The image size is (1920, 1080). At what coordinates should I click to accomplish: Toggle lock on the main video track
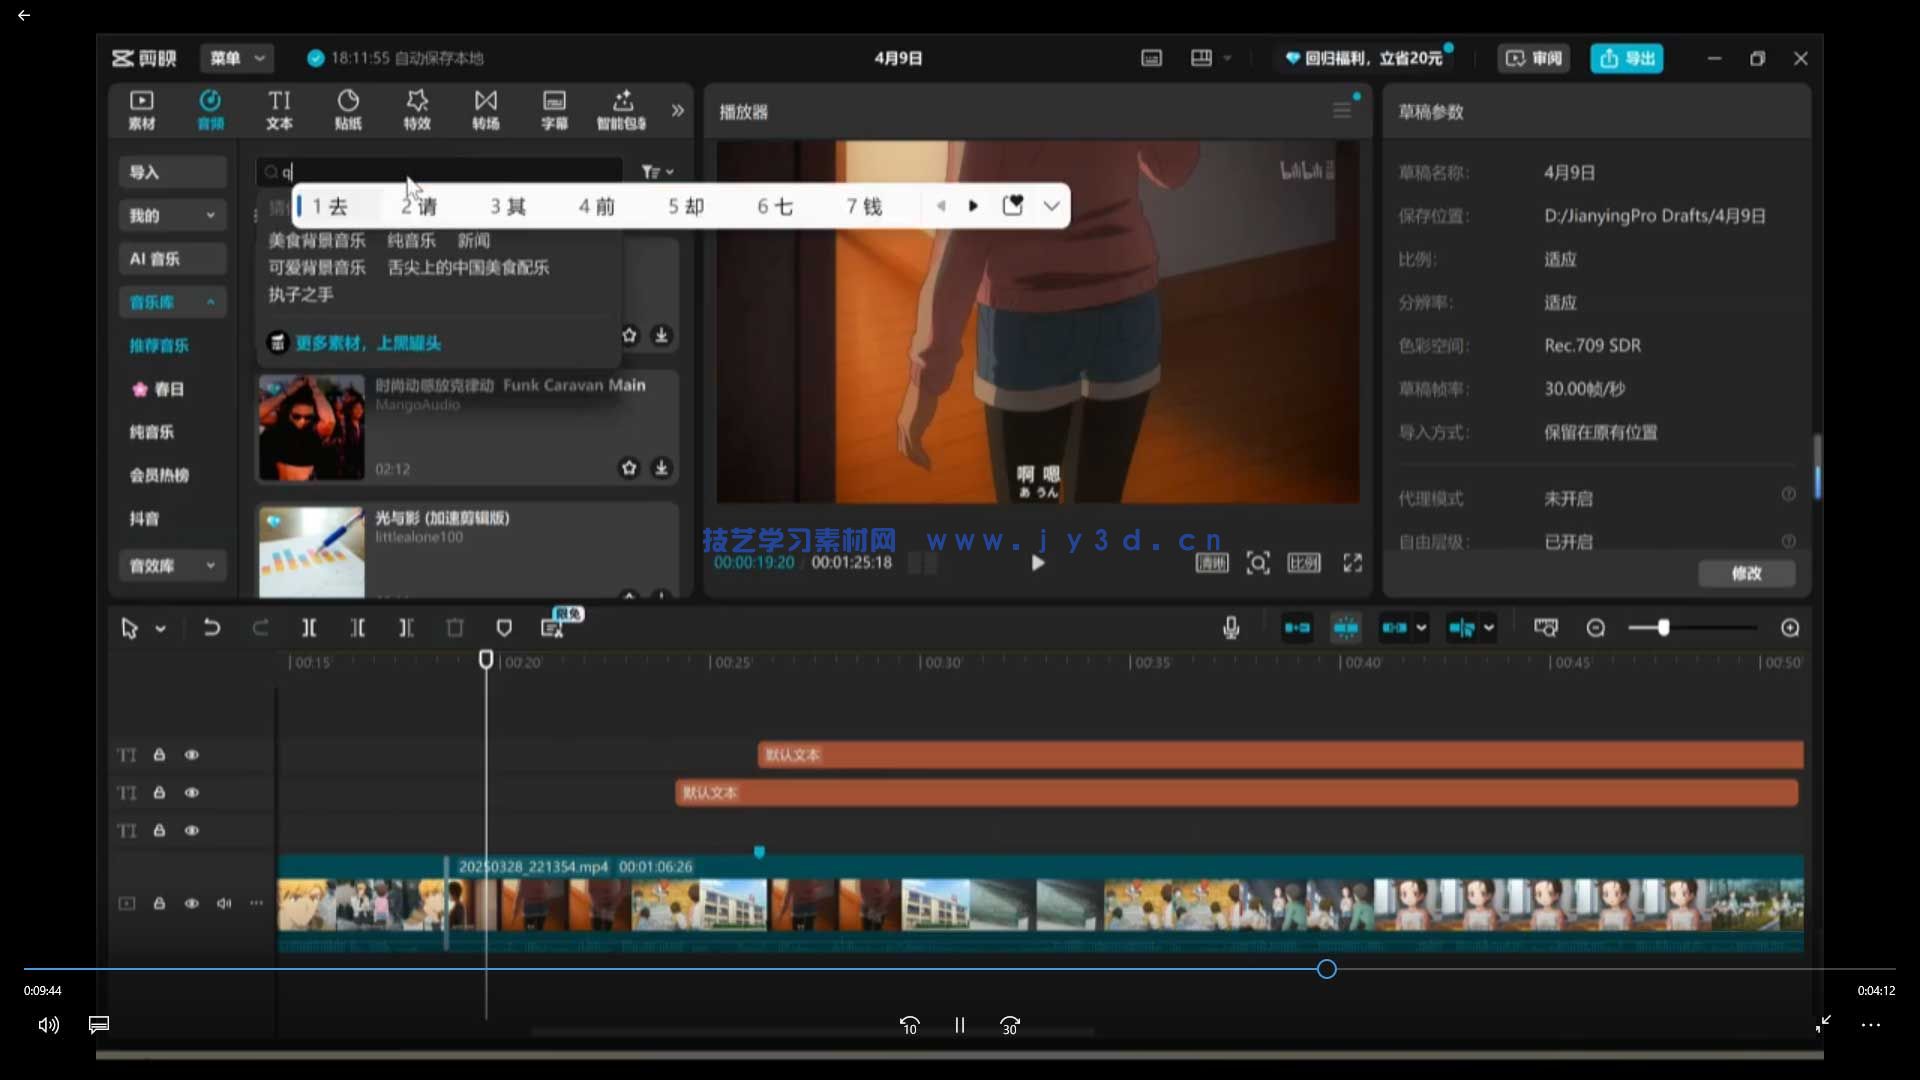[159, 903]
